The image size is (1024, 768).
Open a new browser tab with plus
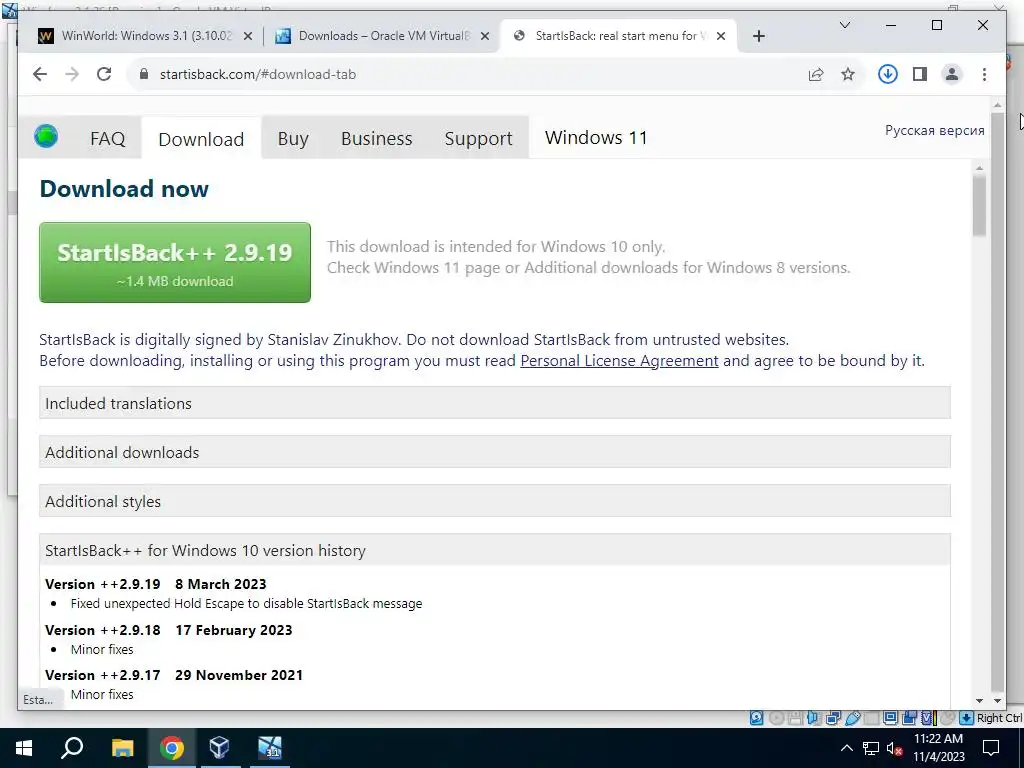tap(758, 36)
